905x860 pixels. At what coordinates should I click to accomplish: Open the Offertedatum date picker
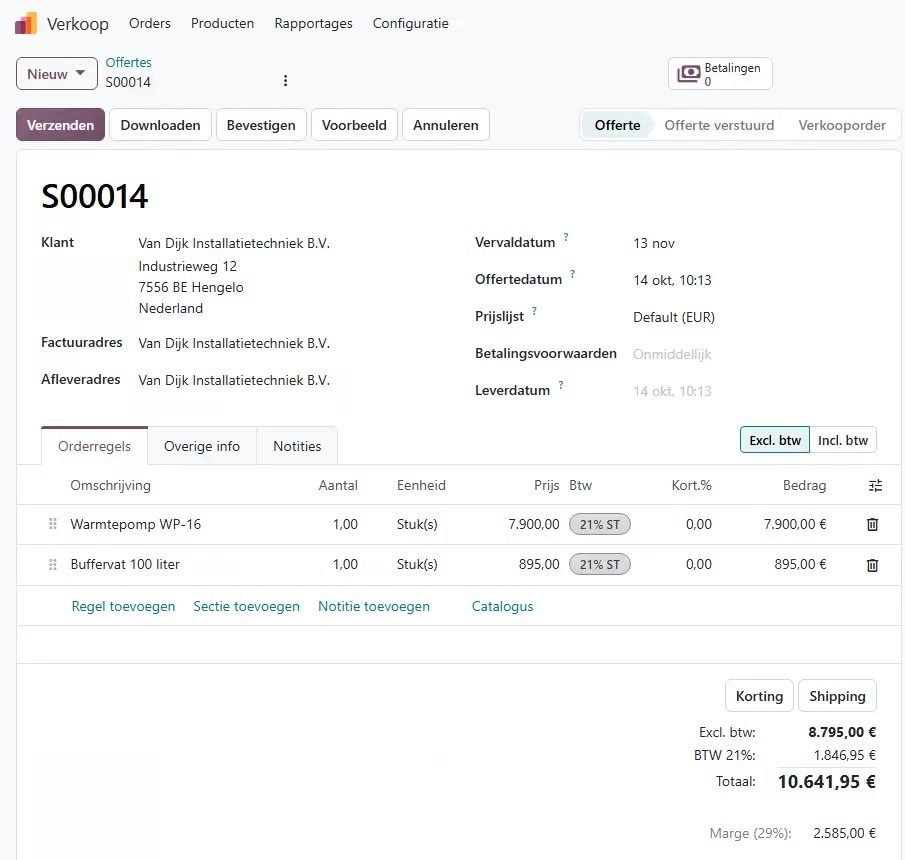[x=672, y=280]
